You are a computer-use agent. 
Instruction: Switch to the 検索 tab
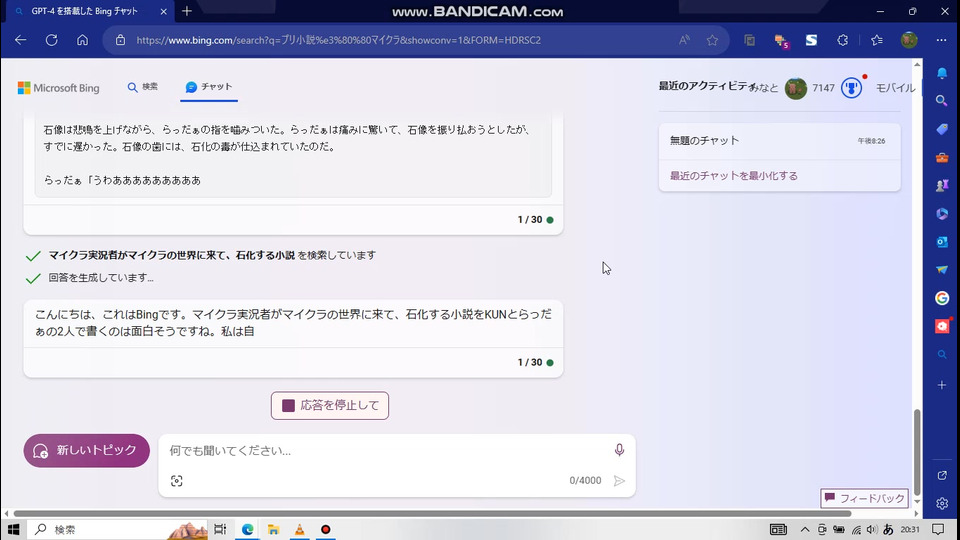pyautogui.click(x=142, y=87)
